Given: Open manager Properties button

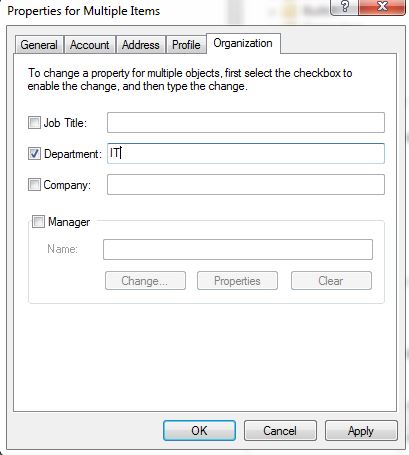Looking at the screenshot, I should (x=237, y=281).
